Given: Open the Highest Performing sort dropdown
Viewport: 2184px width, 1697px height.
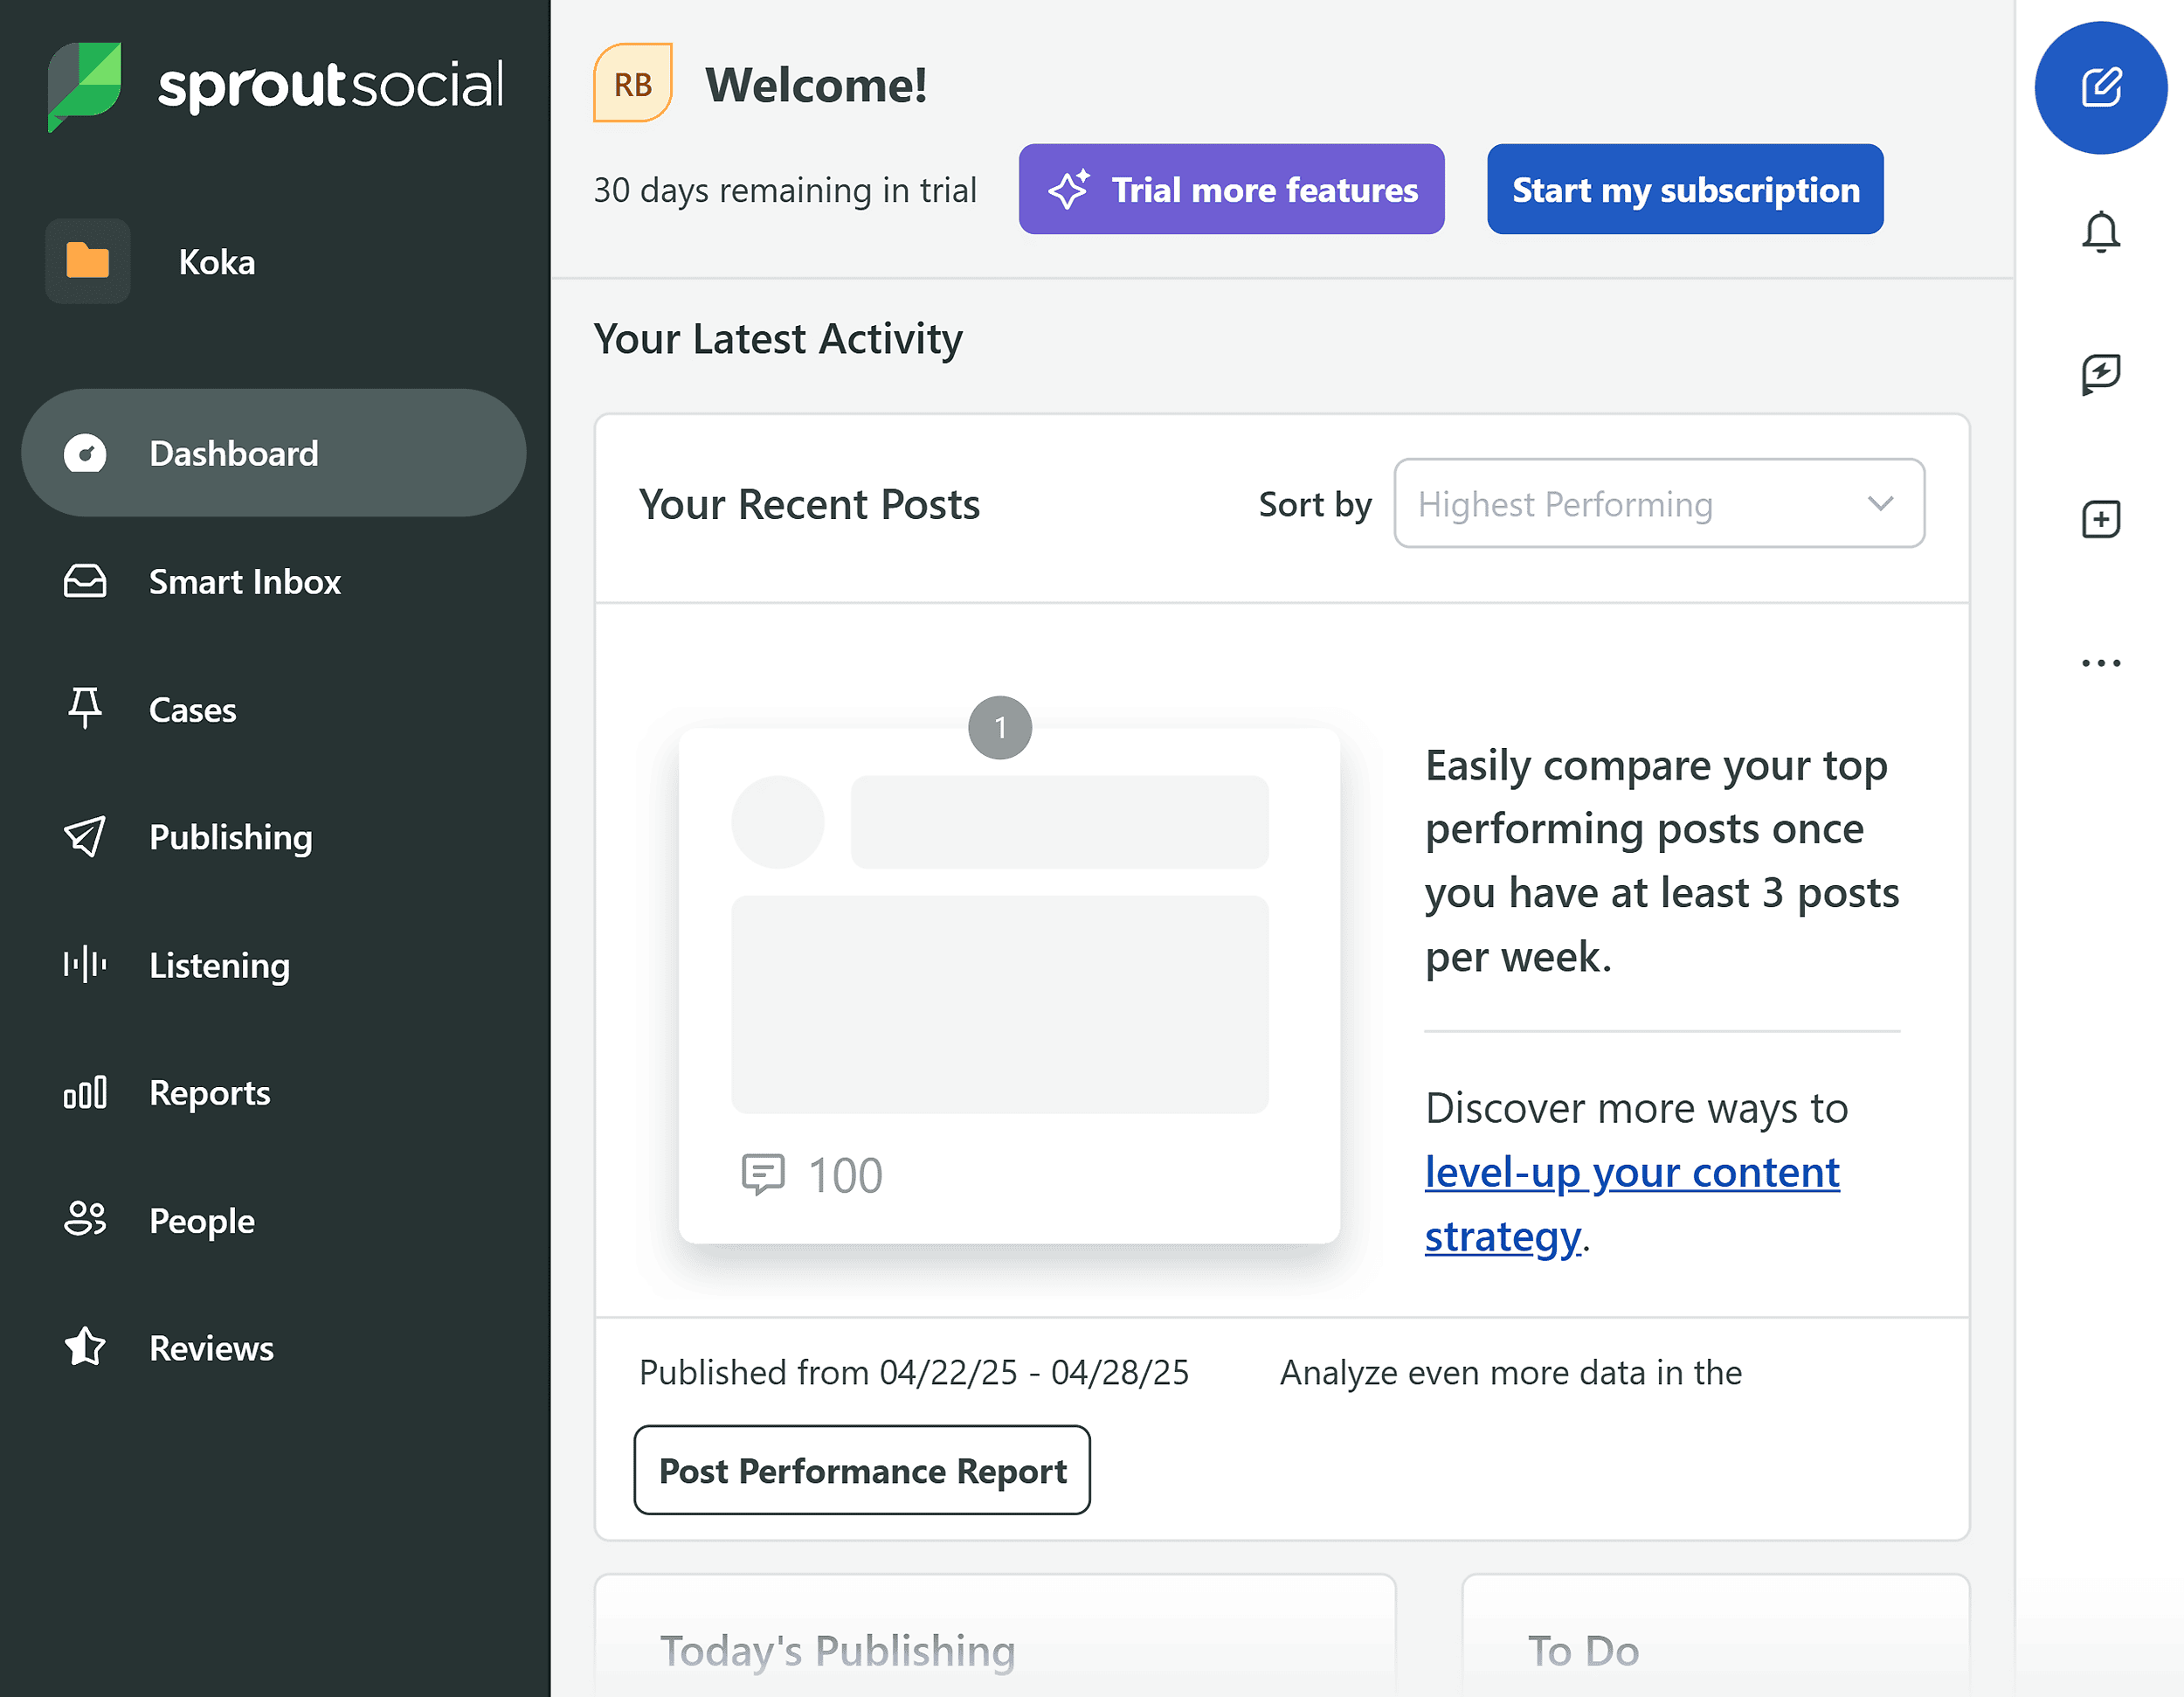Looking at the screenshot, I should point(1658,503).
